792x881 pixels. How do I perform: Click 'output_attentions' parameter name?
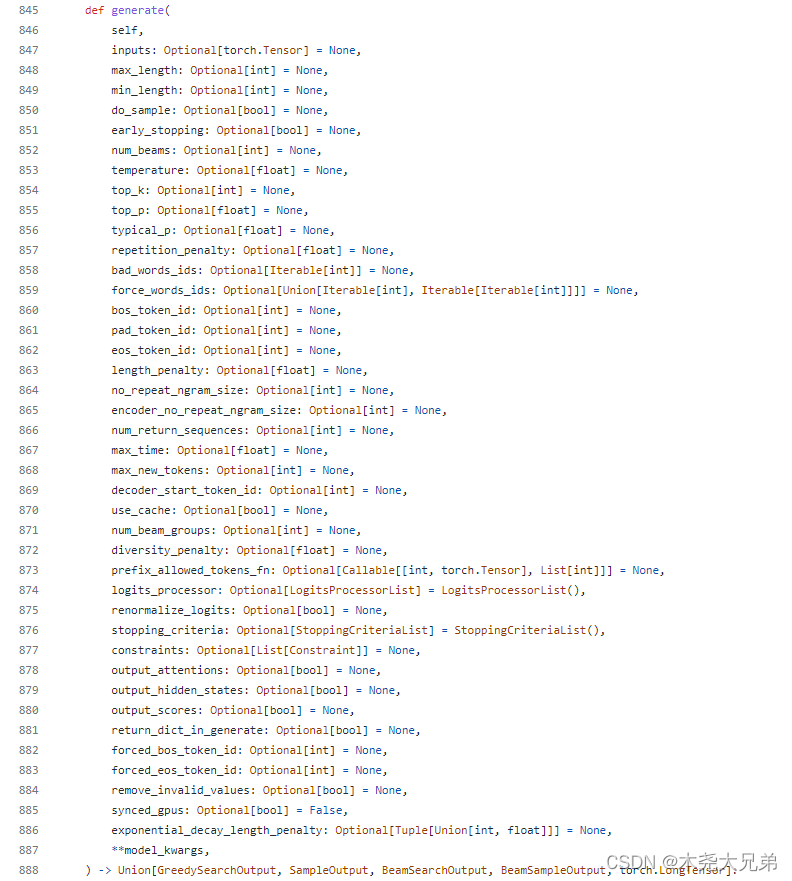[x=167, y=670]
